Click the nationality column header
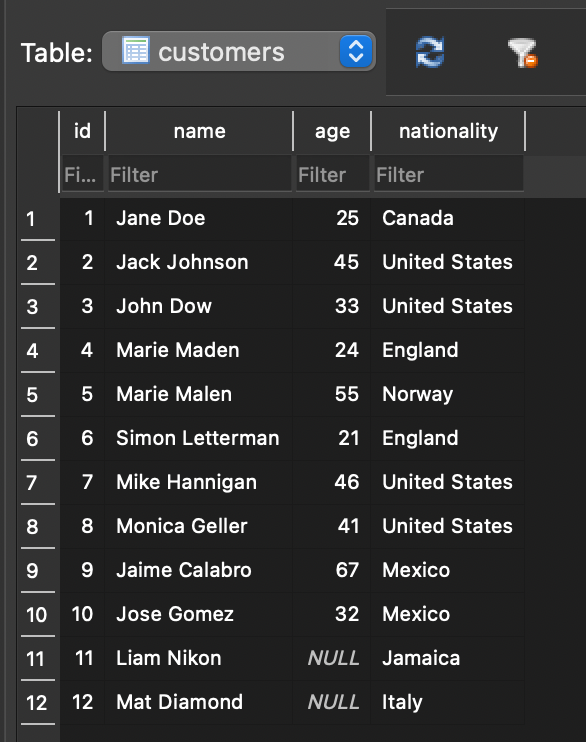The image size is (586, 742). [x=448, y=131]
